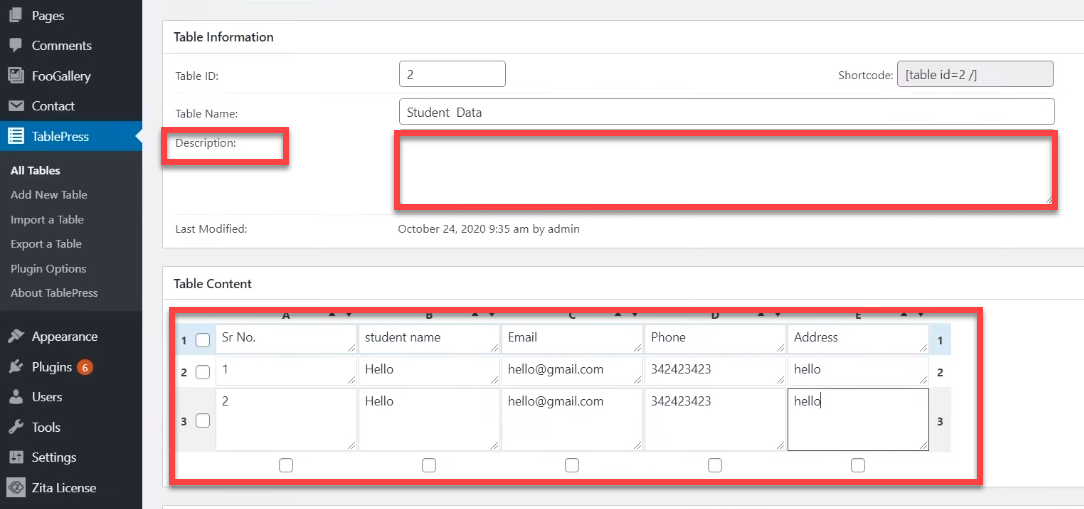Sort column E descending with down arrow

coord(921,315)
